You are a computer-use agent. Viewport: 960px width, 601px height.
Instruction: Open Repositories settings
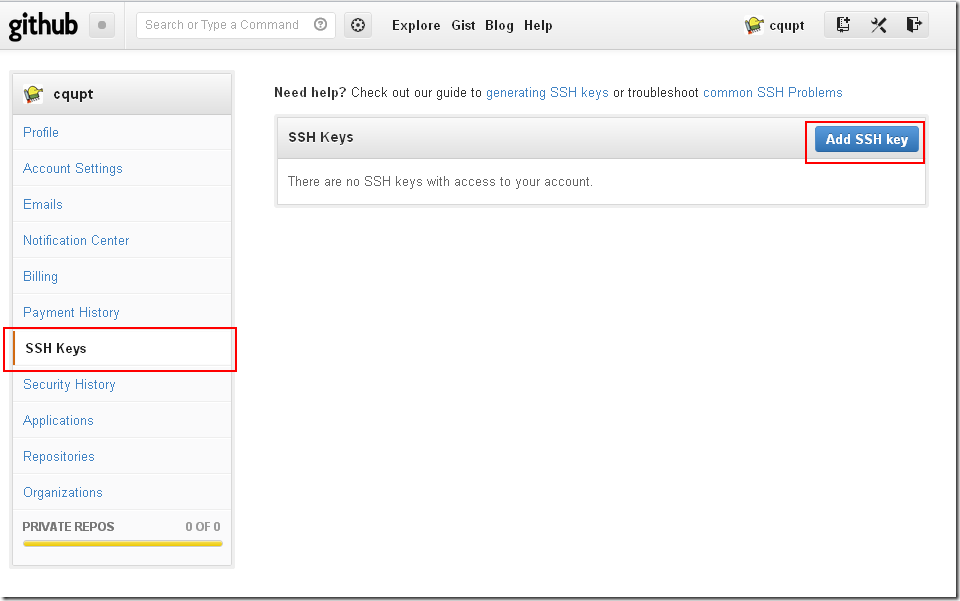coord(59,457)
